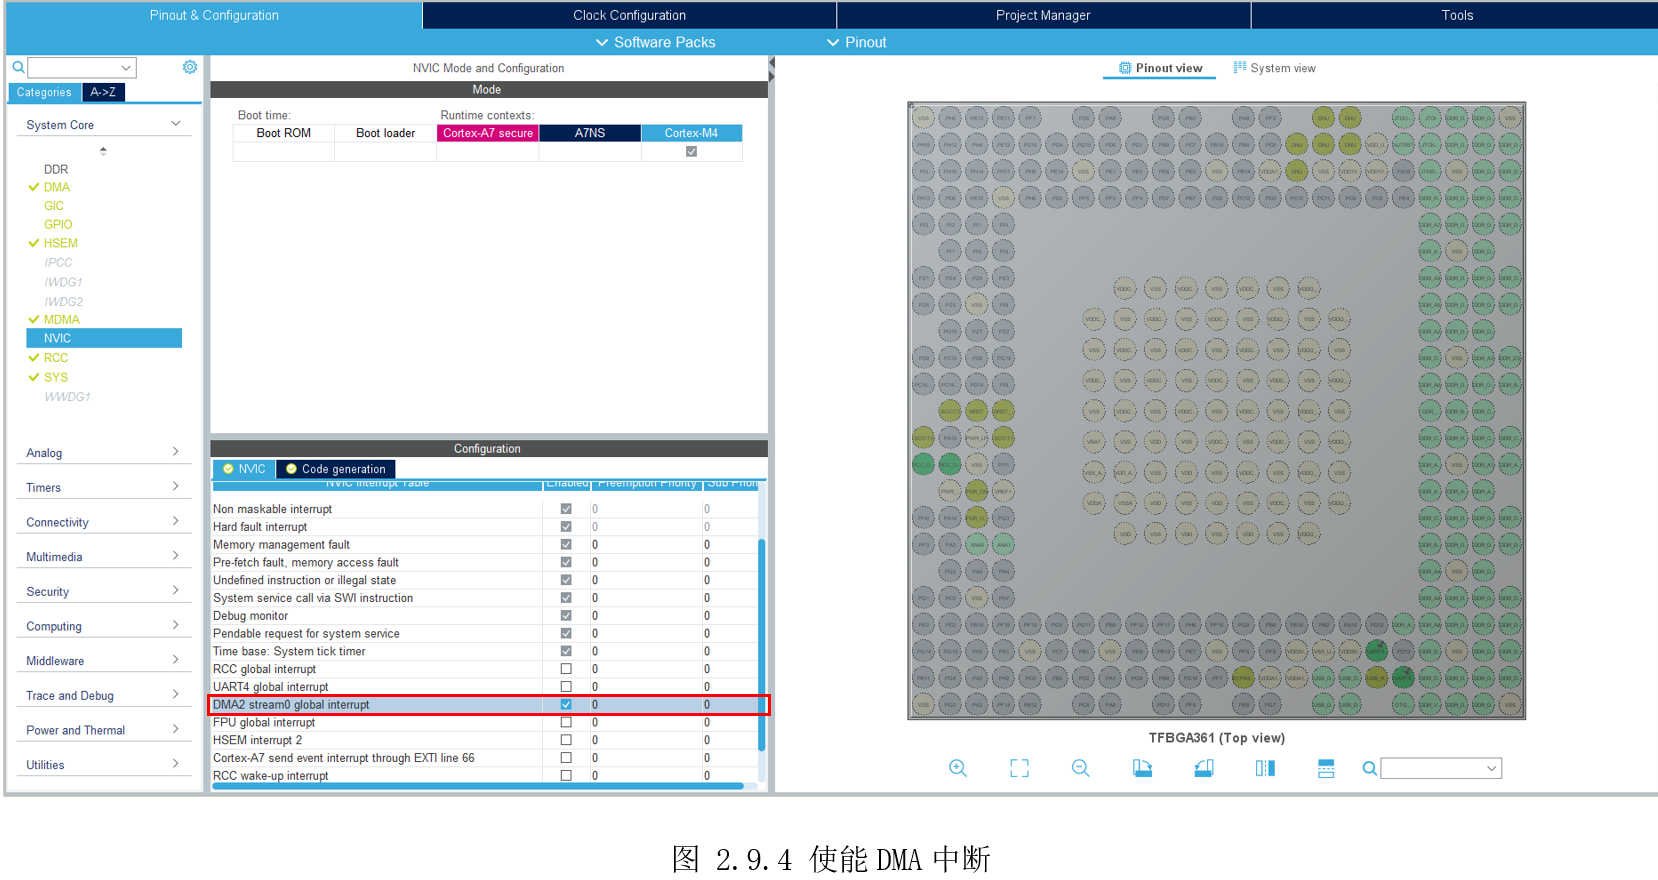Select RCC in the System Core list
The height and width of the screenshot is (880, 1658).
56,358
